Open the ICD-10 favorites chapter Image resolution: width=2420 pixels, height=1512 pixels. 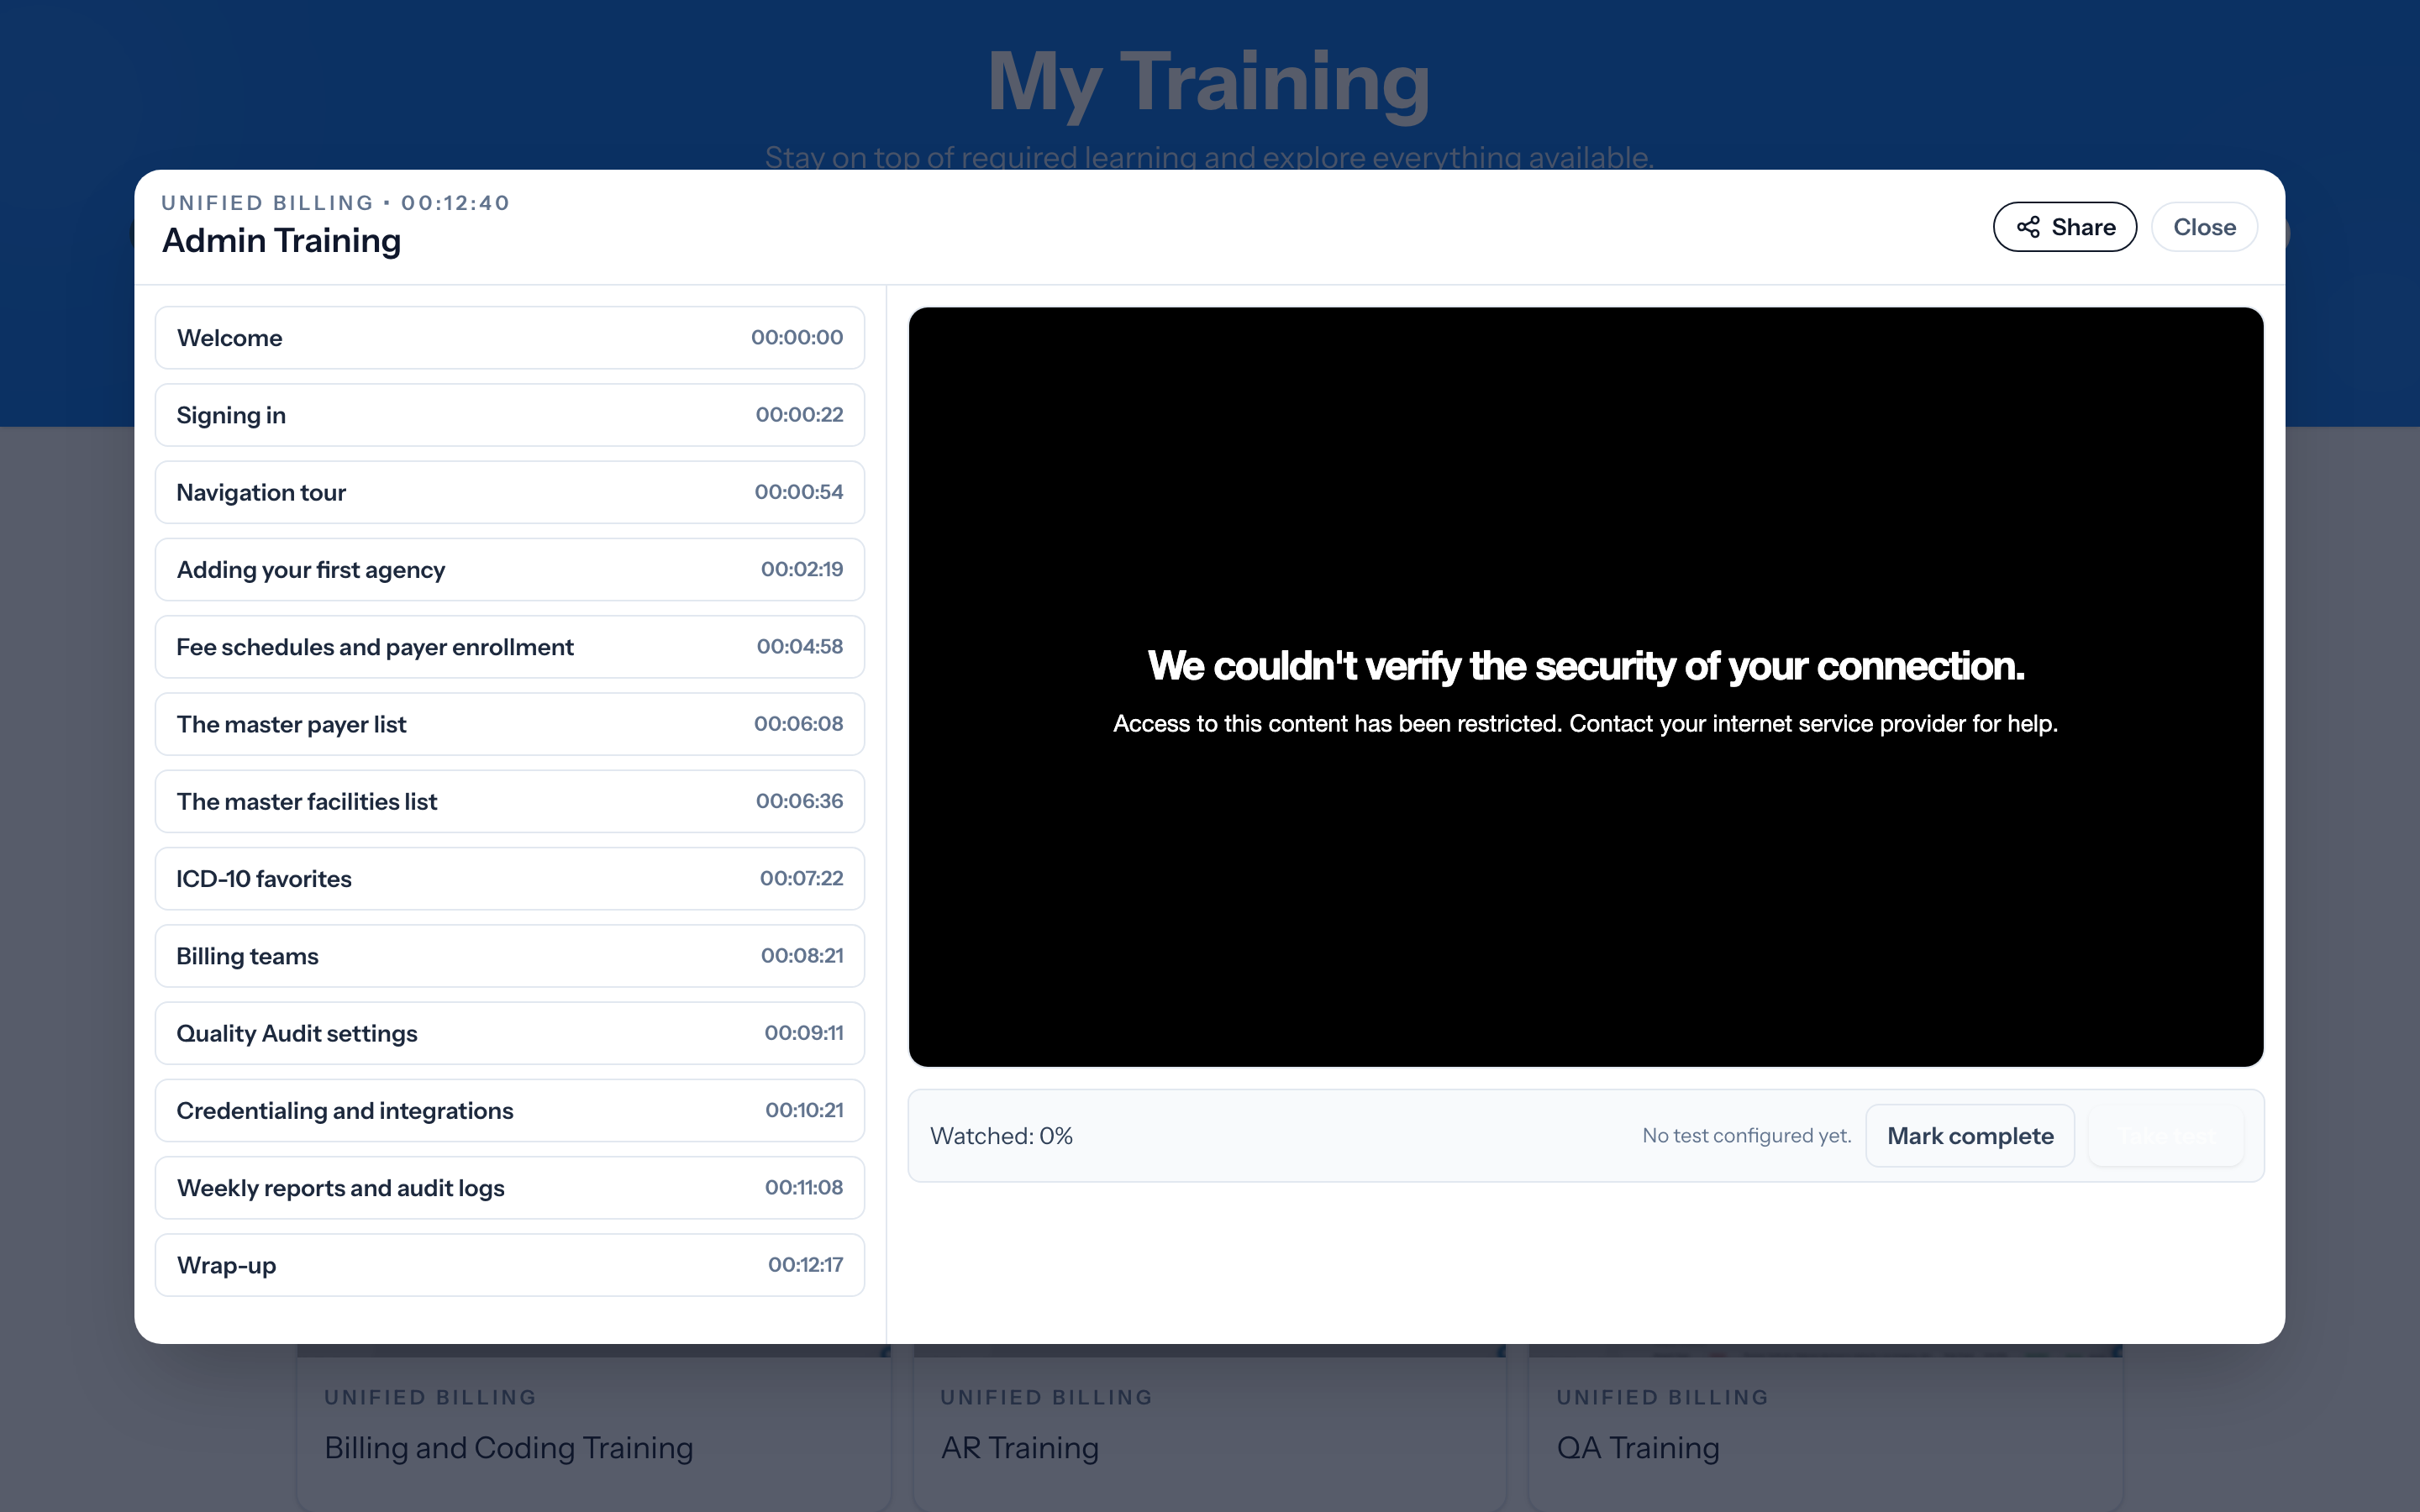pyautogui.click(x=510, y=879)
